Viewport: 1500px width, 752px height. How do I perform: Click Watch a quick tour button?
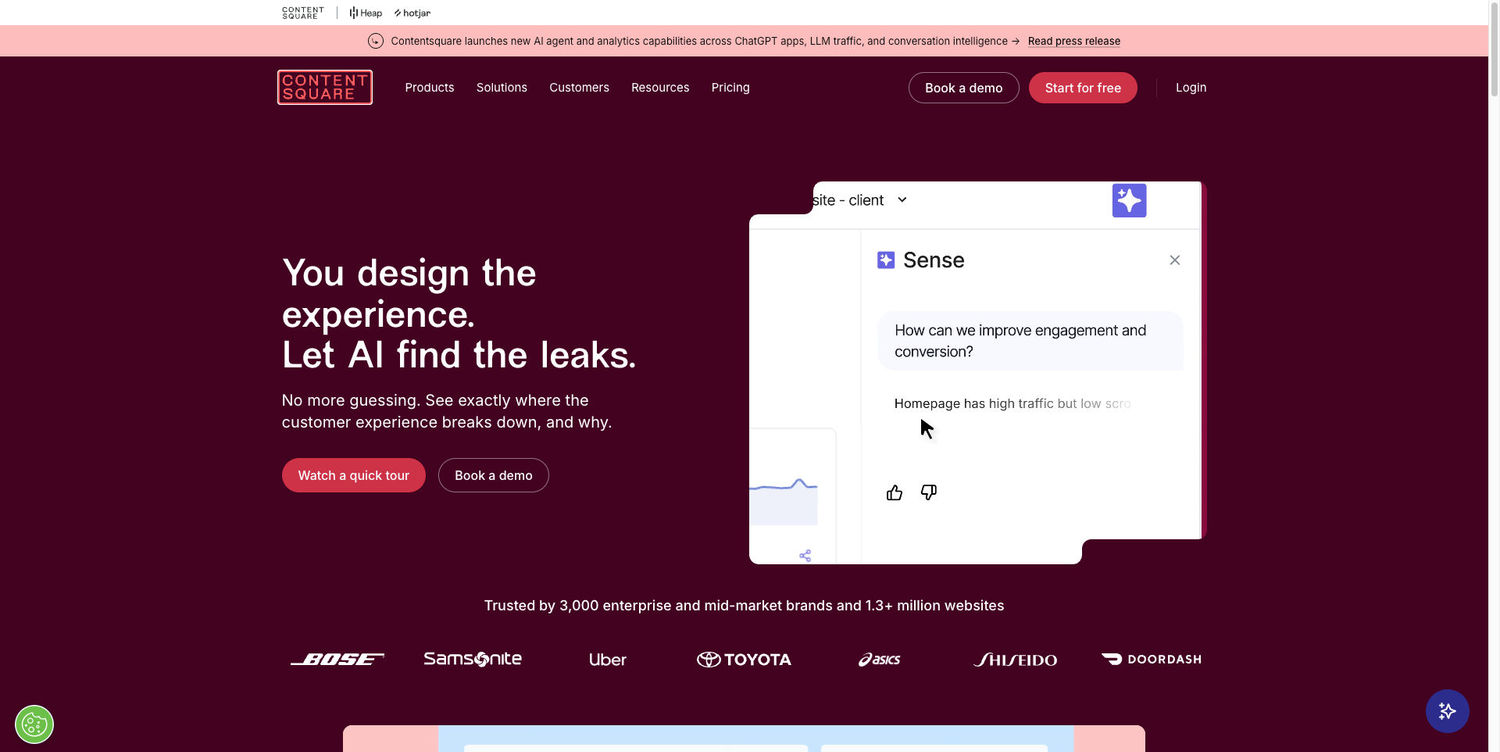pyautogui.click(x=353, y=475)
